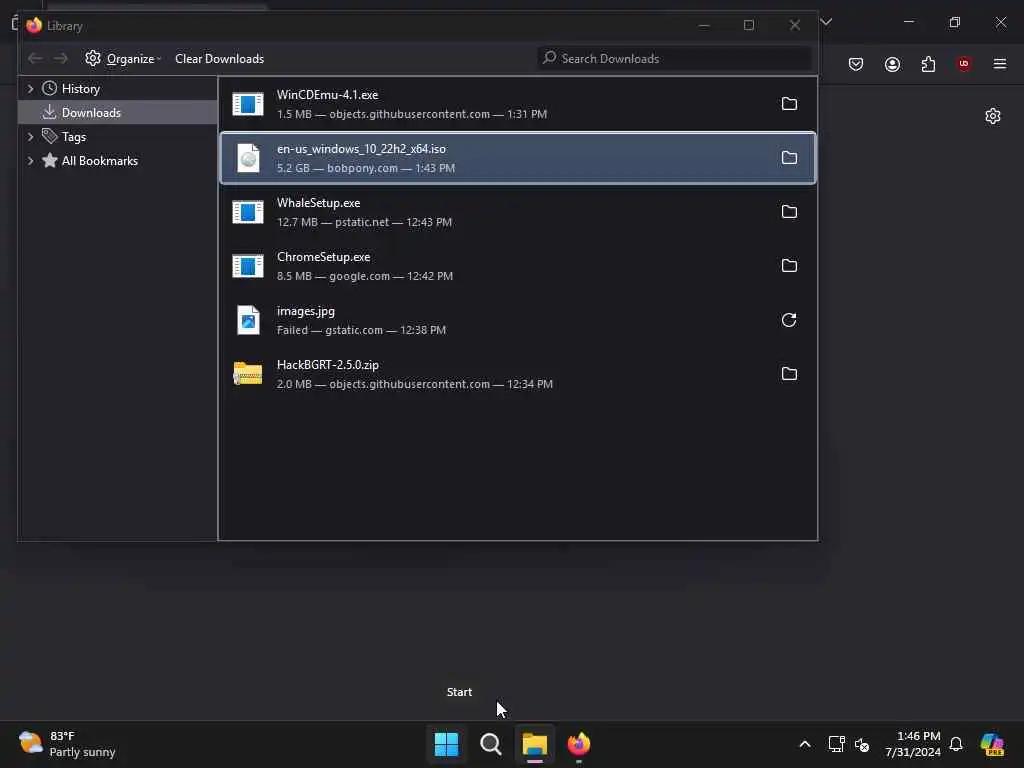Screen dimensions: 1024x768
Task: Open uBlock Origin extension icon
Action: [964, 64]
